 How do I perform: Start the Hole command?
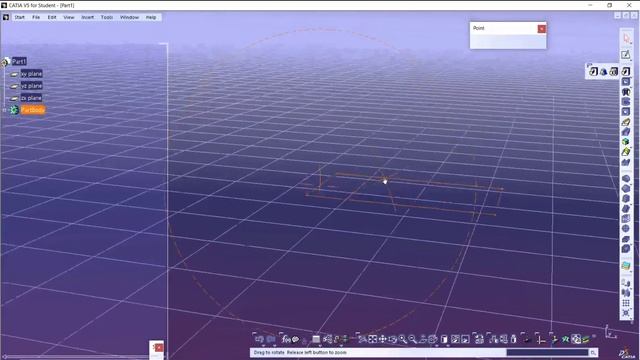point(626,112)
